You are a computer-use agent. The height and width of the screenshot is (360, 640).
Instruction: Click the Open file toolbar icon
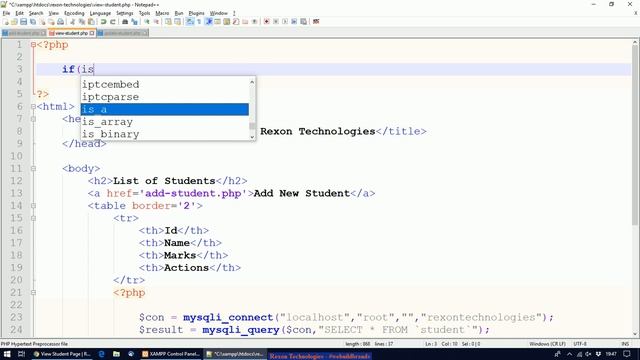point(14,22)
